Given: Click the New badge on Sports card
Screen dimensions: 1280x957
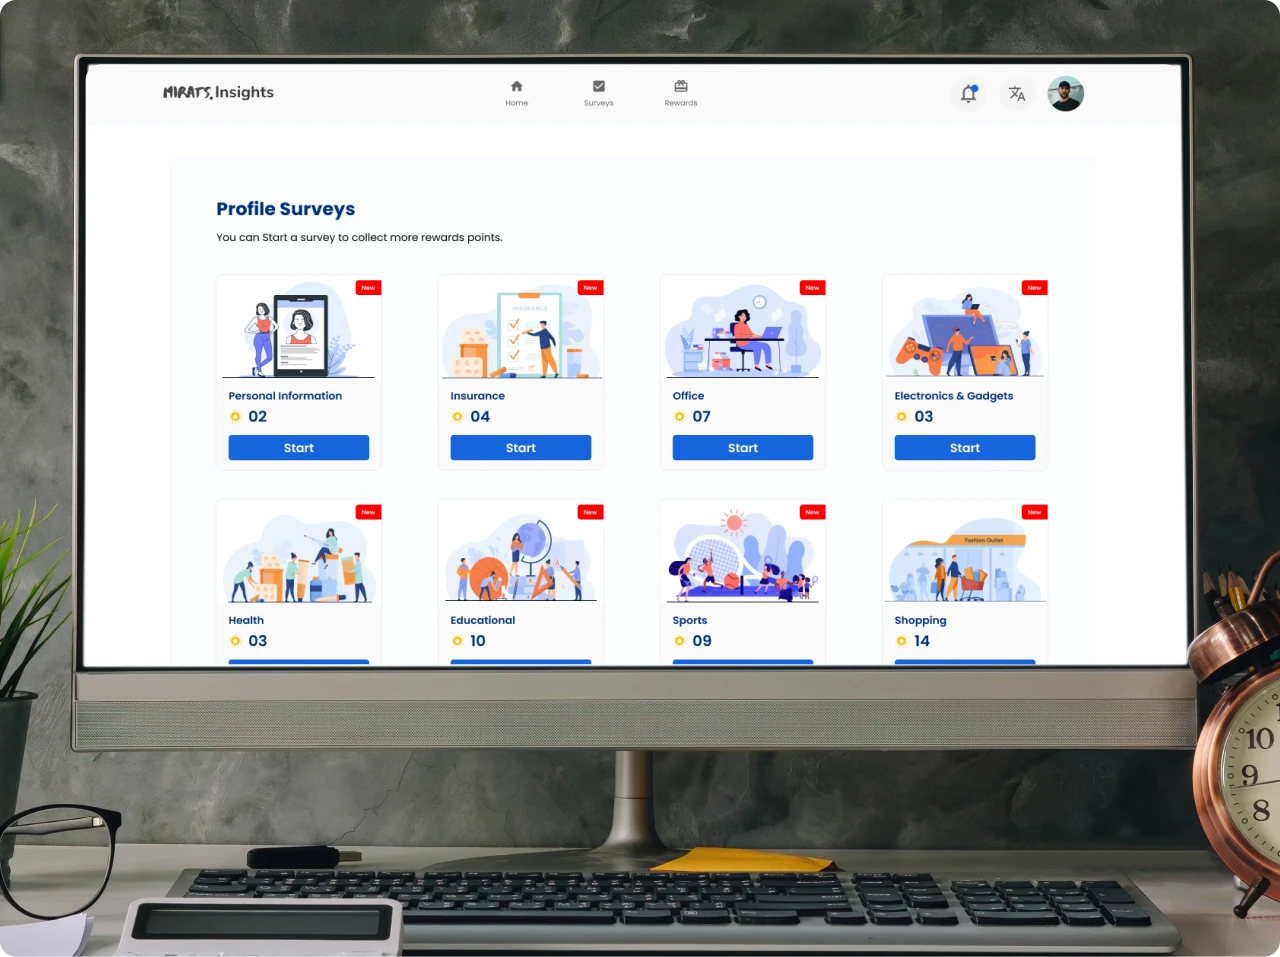Looking at the screenshot, I should 812,512.
